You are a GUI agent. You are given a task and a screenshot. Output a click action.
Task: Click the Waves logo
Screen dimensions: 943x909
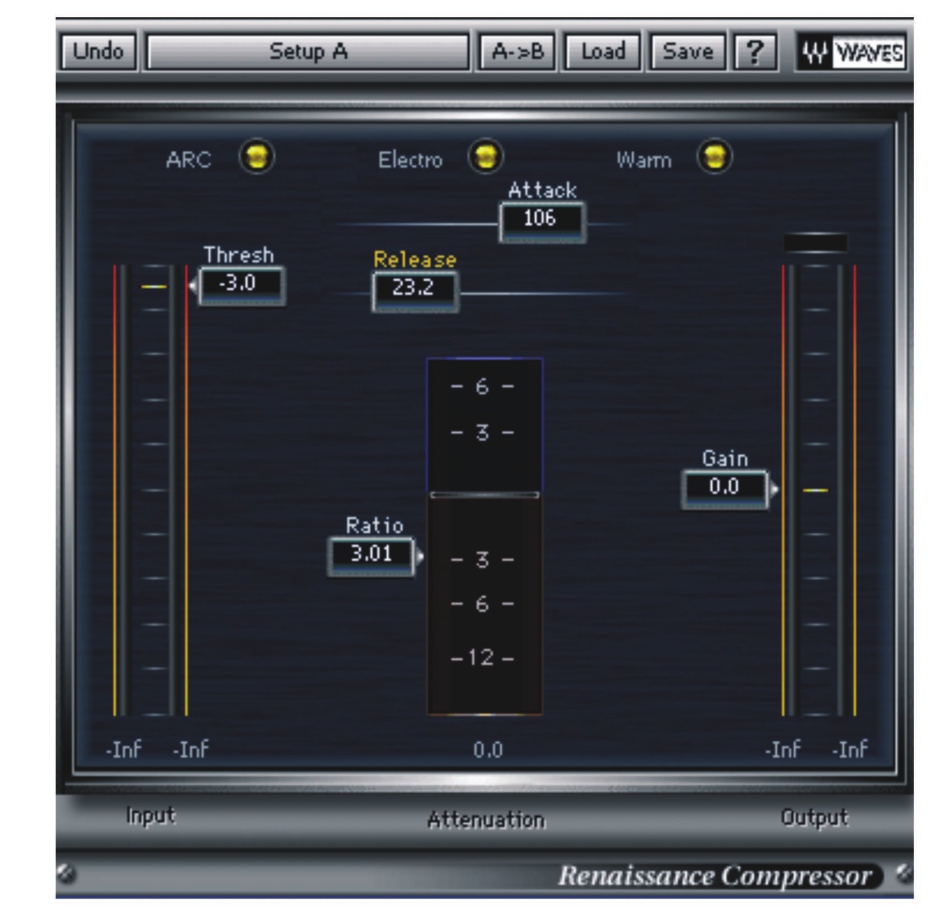[852, 52]
